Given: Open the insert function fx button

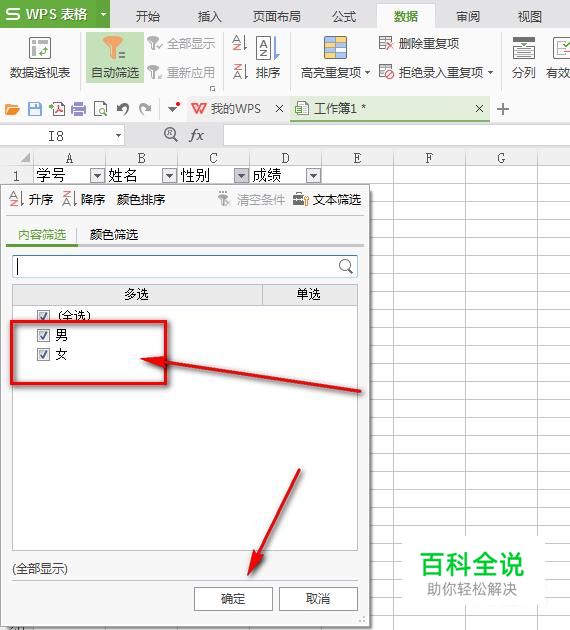Looking at the screenshot, I should pos(196,135).
